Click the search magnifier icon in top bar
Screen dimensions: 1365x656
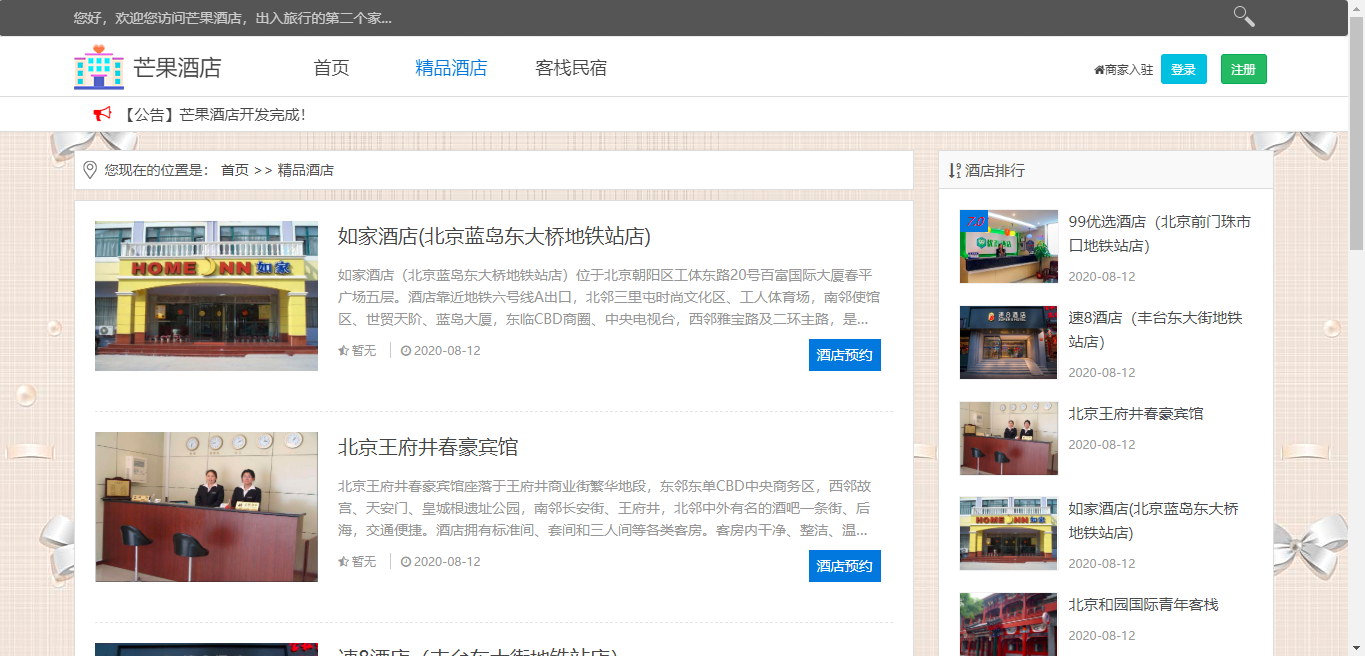1244,16
